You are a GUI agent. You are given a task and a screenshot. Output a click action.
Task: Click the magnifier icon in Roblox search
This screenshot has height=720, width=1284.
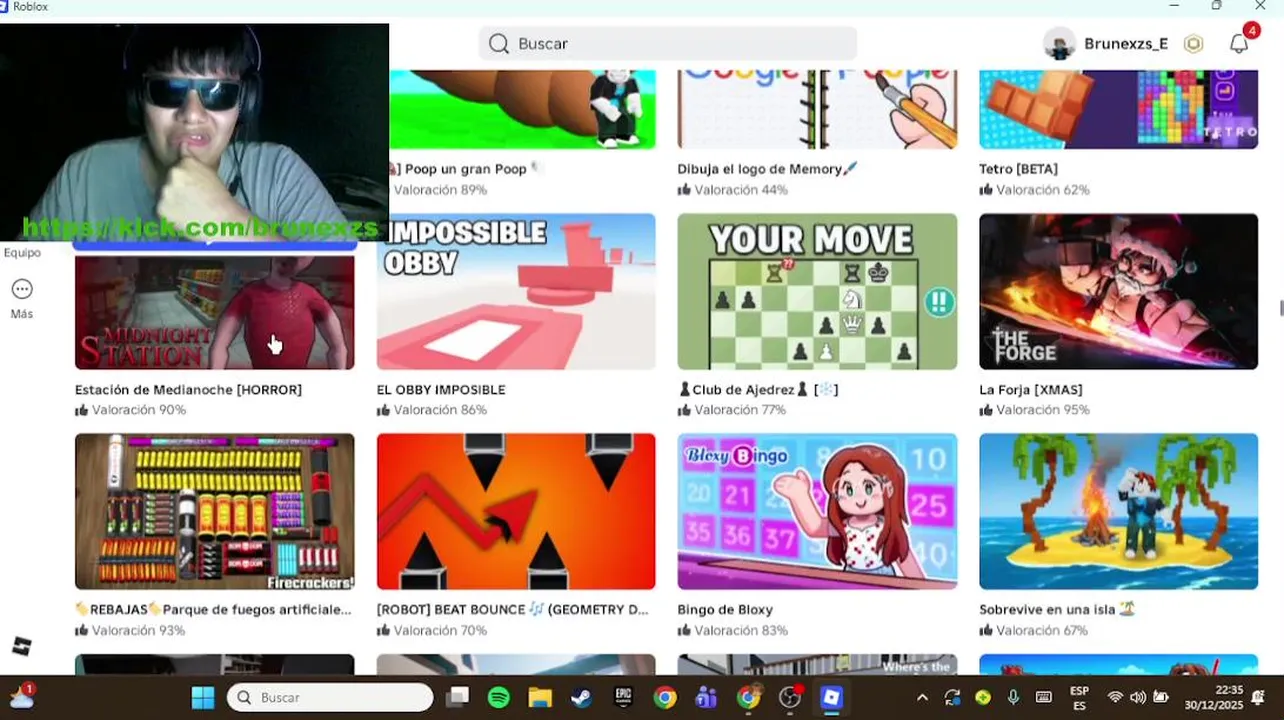(x=499, y=44)
